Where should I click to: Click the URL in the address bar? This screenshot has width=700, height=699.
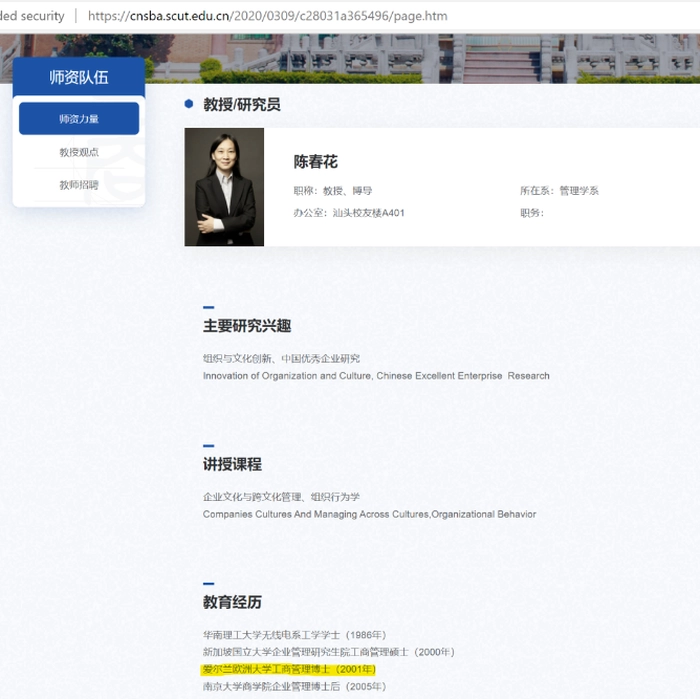(x=267, y=16)
